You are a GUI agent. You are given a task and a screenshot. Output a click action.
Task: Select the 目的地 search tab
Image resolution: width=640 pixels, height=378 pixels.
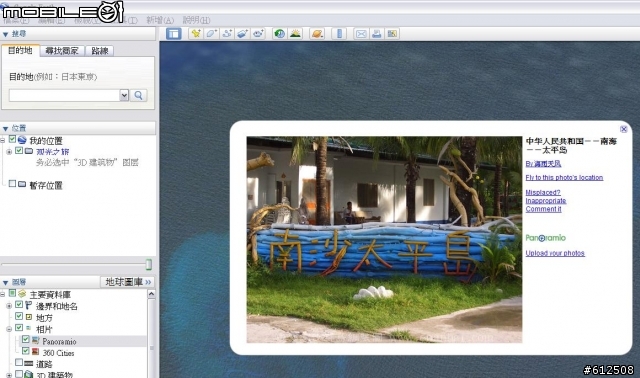pyautogui.click(x=20, y=51)
